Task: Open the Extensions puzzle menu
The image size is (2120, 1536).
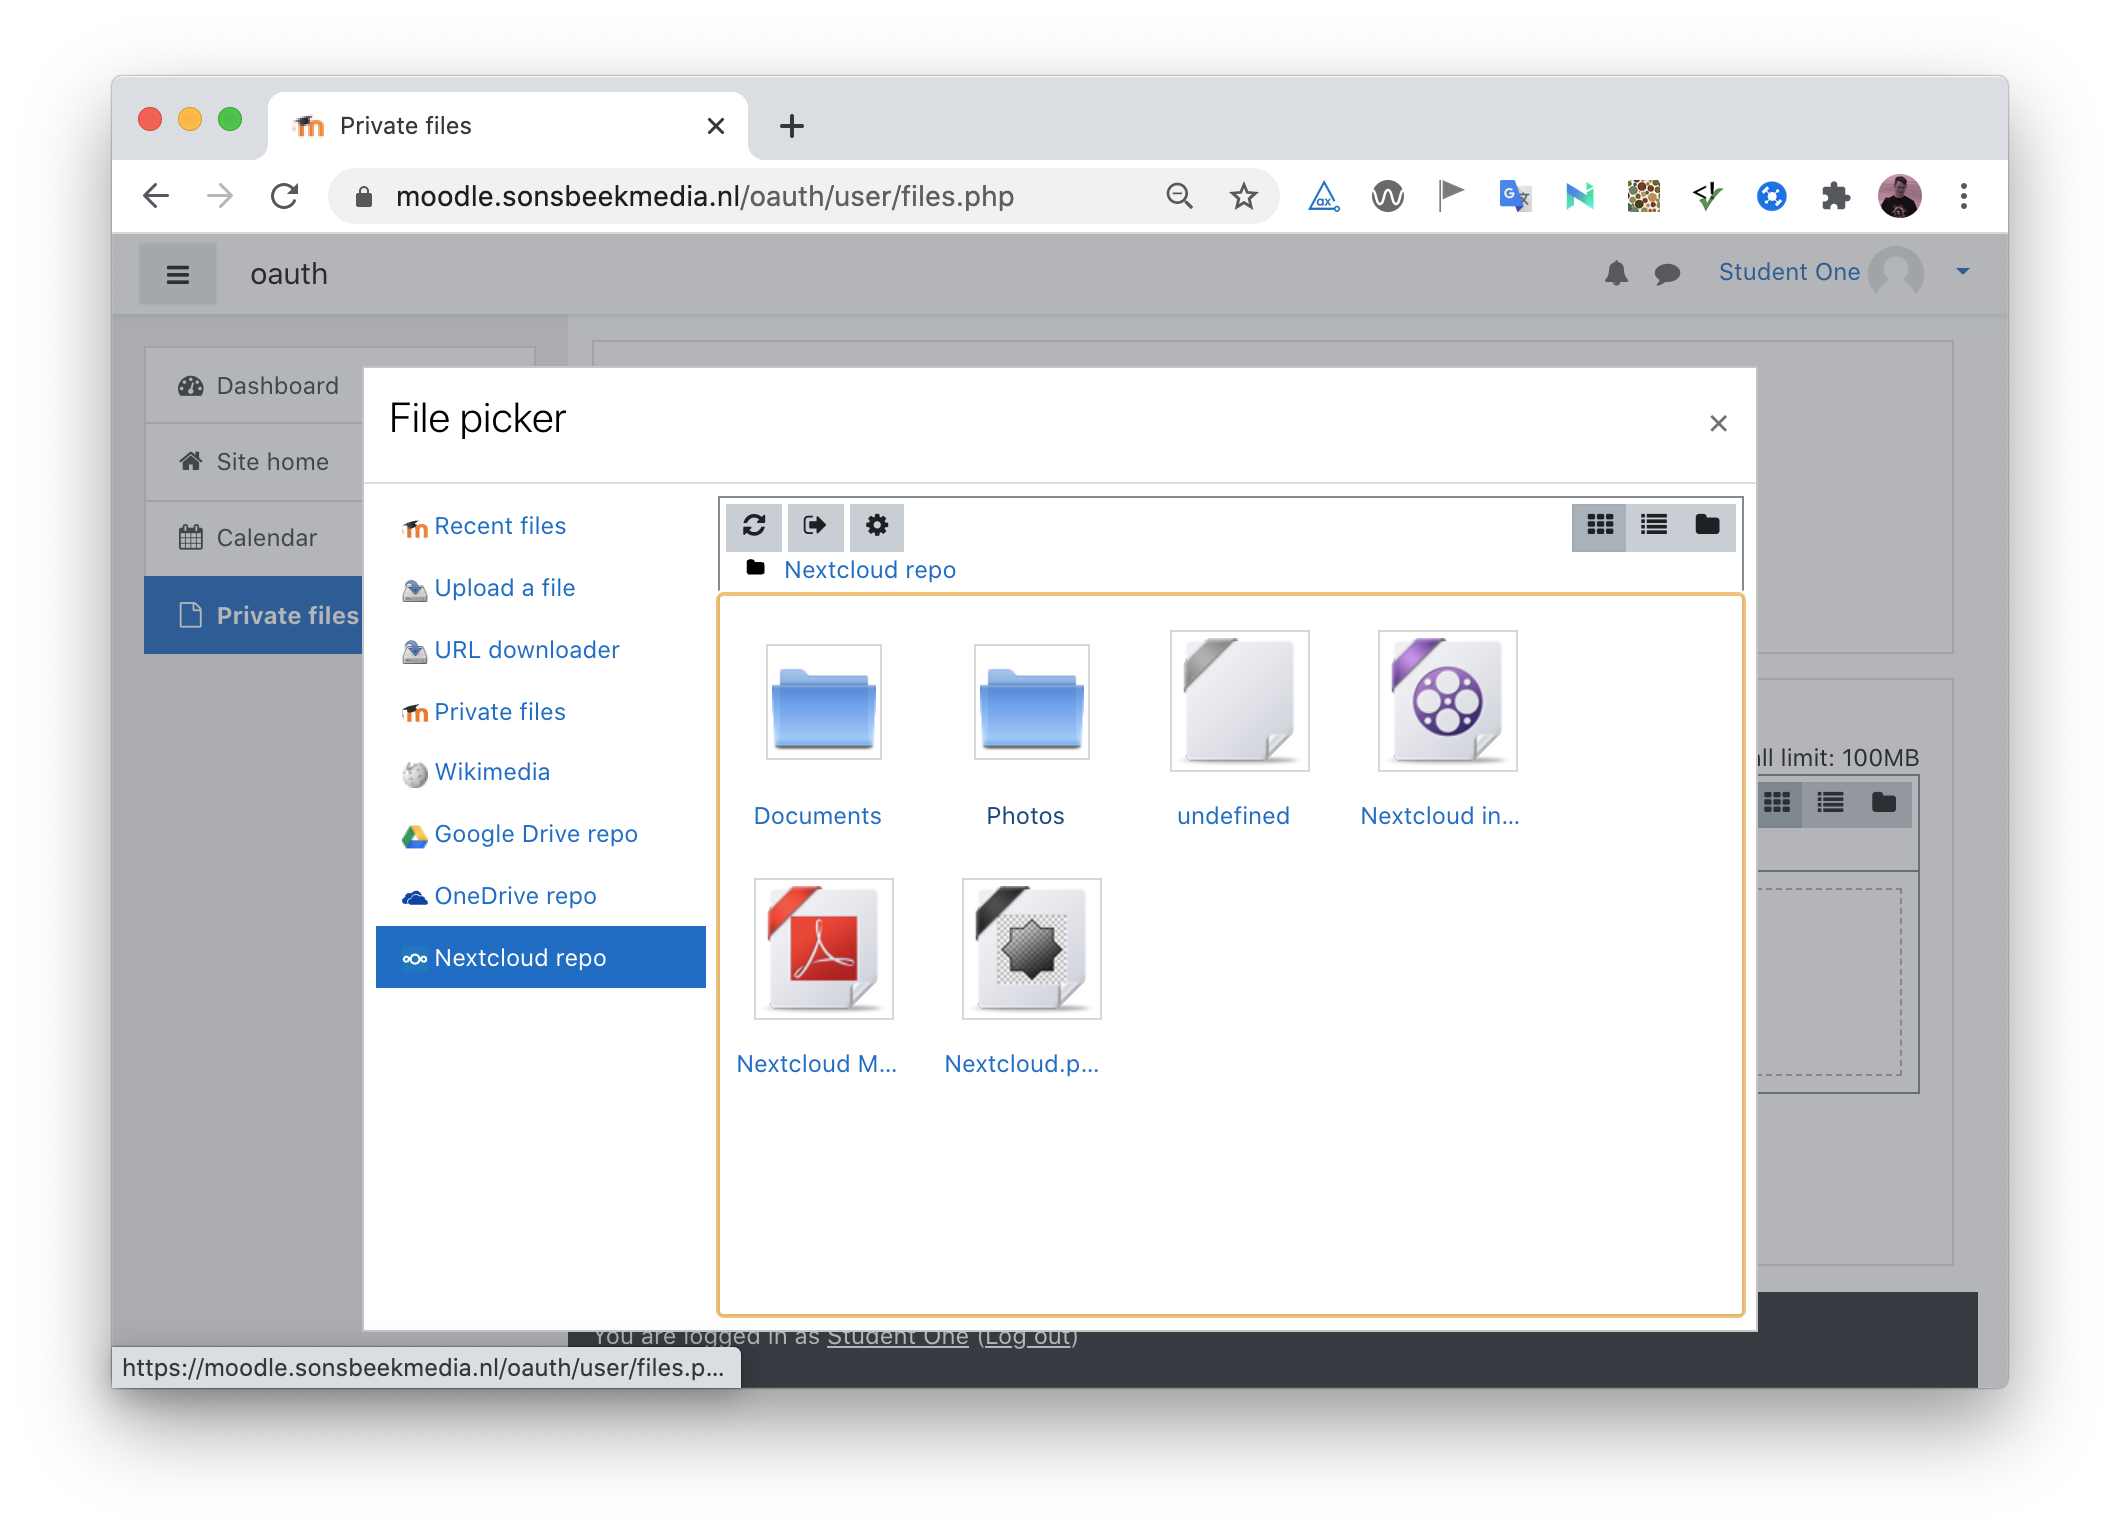Action: tap(1835, 196)
